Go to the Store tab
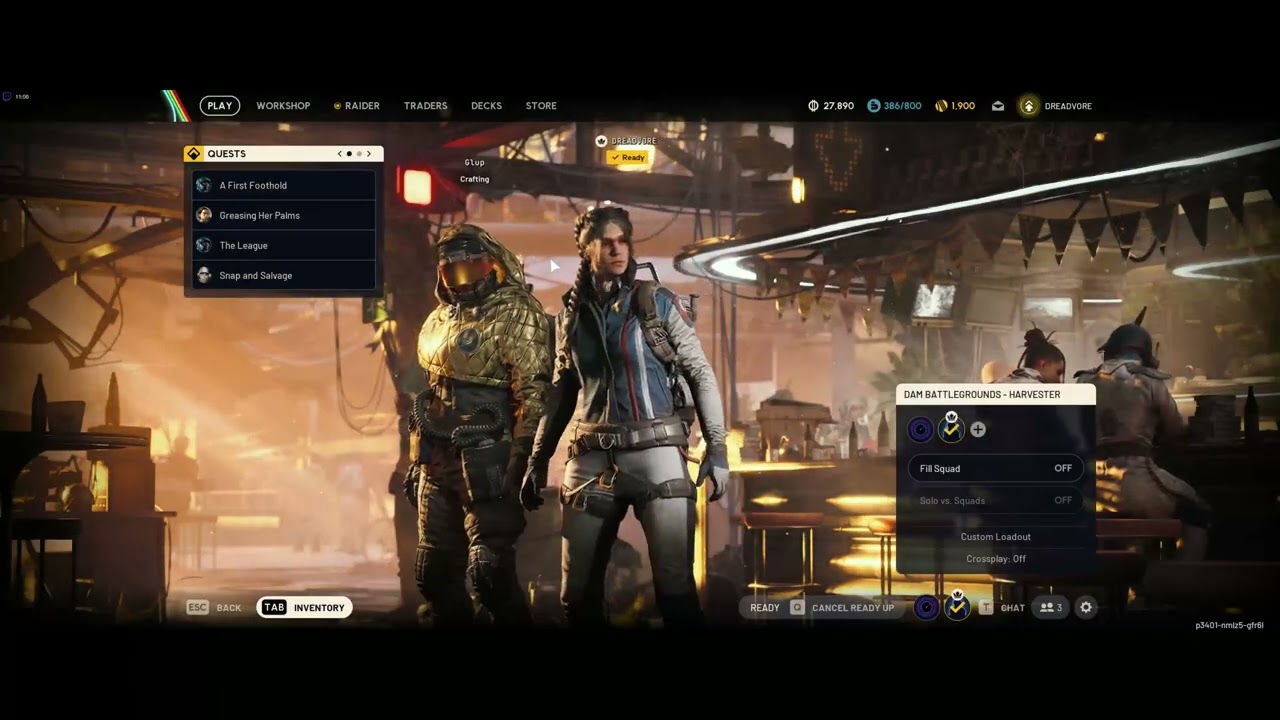 [541, 106]
